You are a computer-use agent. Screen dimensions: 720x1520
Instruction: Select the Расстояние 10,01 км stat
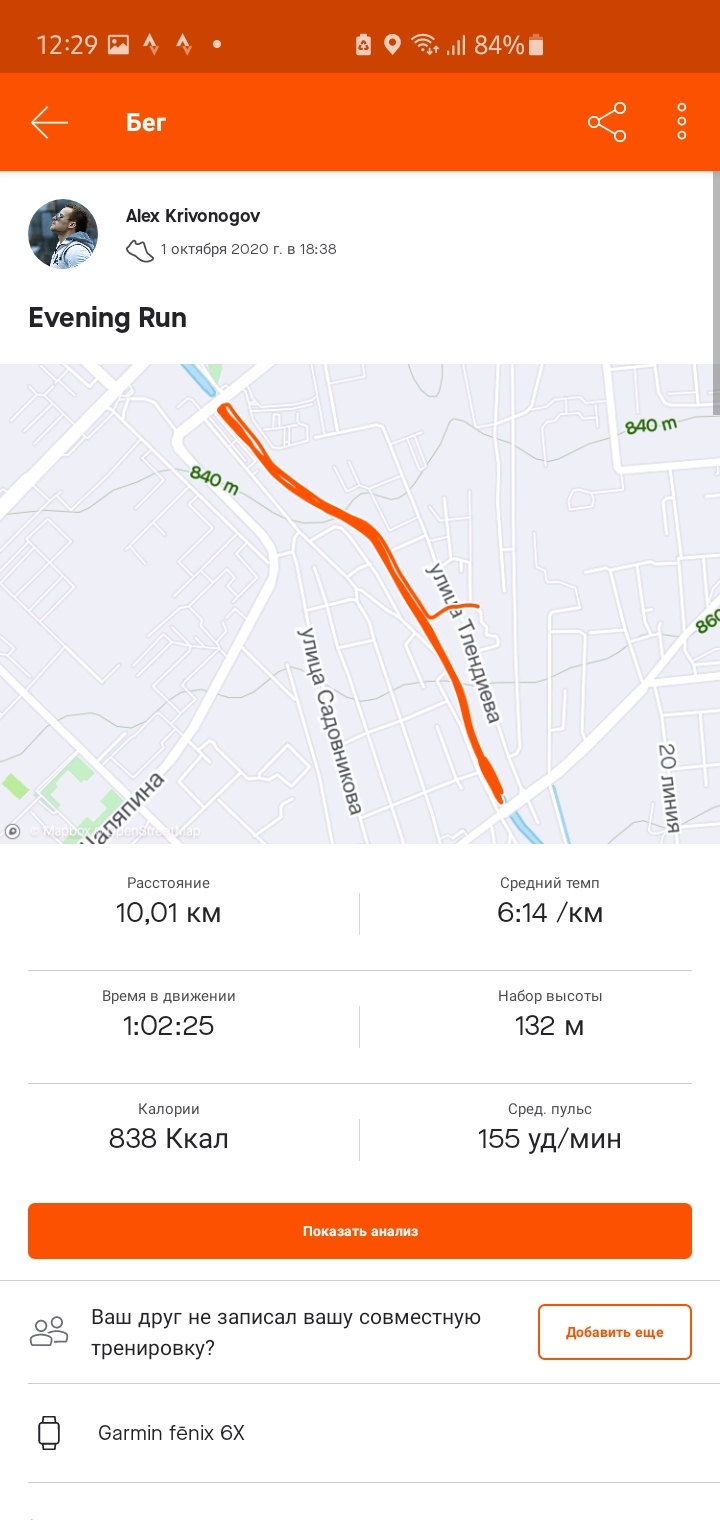coord(168,901)
